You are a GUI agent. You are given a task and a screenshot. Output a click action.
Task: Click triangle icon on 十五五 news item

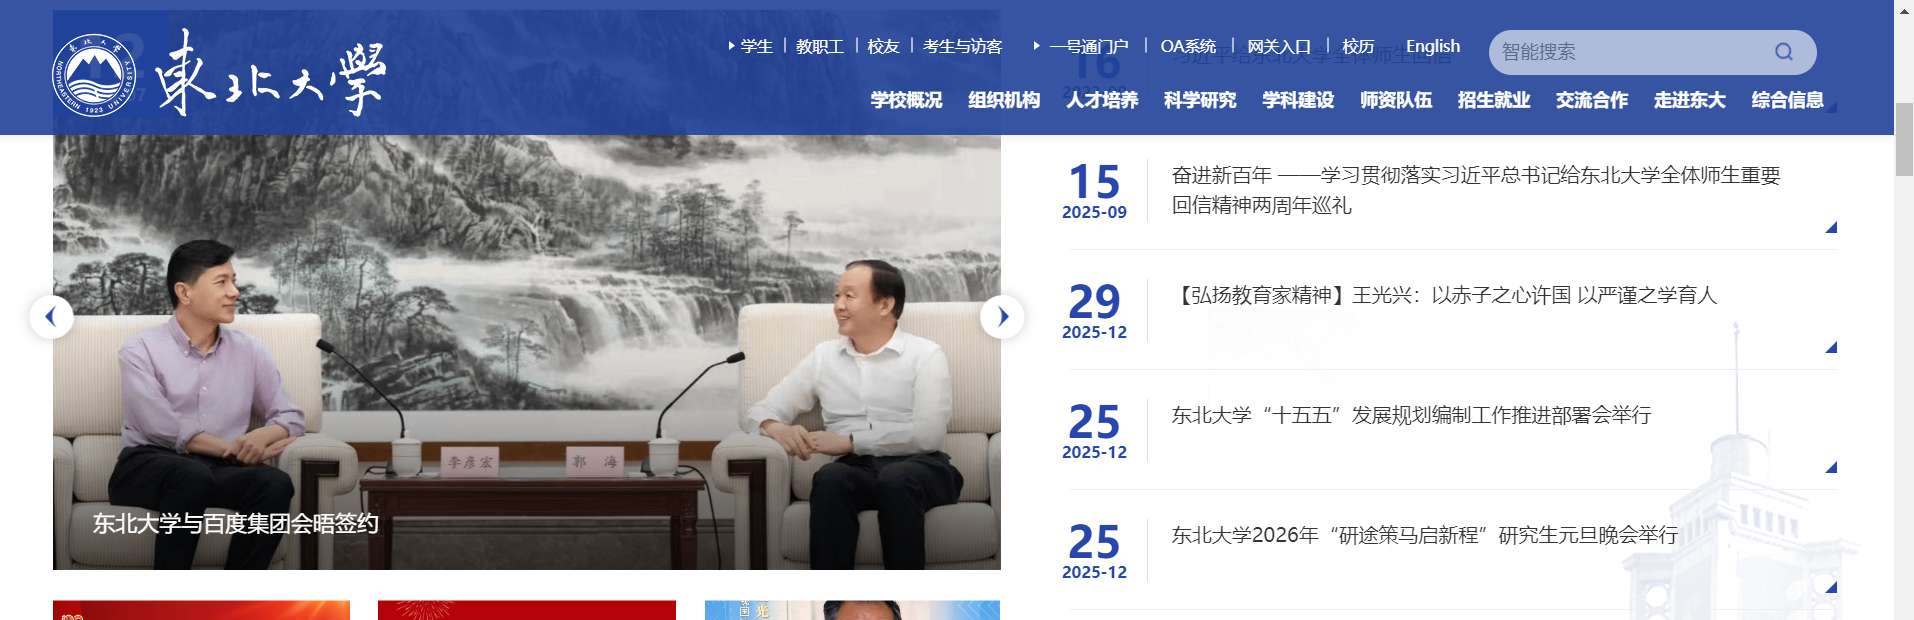point(1831,467)
